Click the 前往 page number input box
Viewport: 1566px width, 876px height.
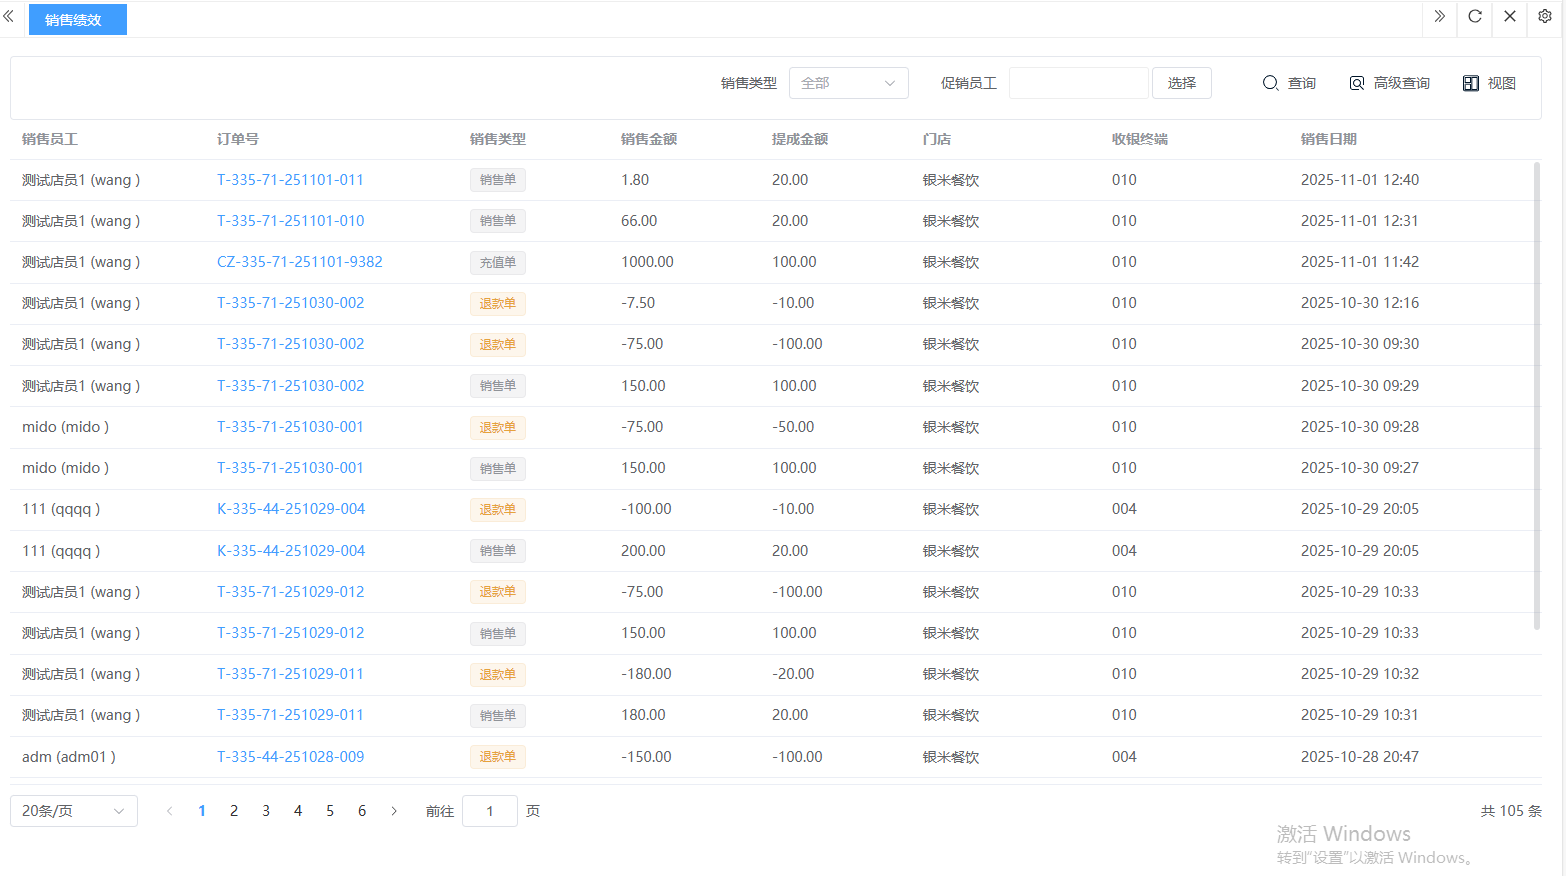coord(489,811)
